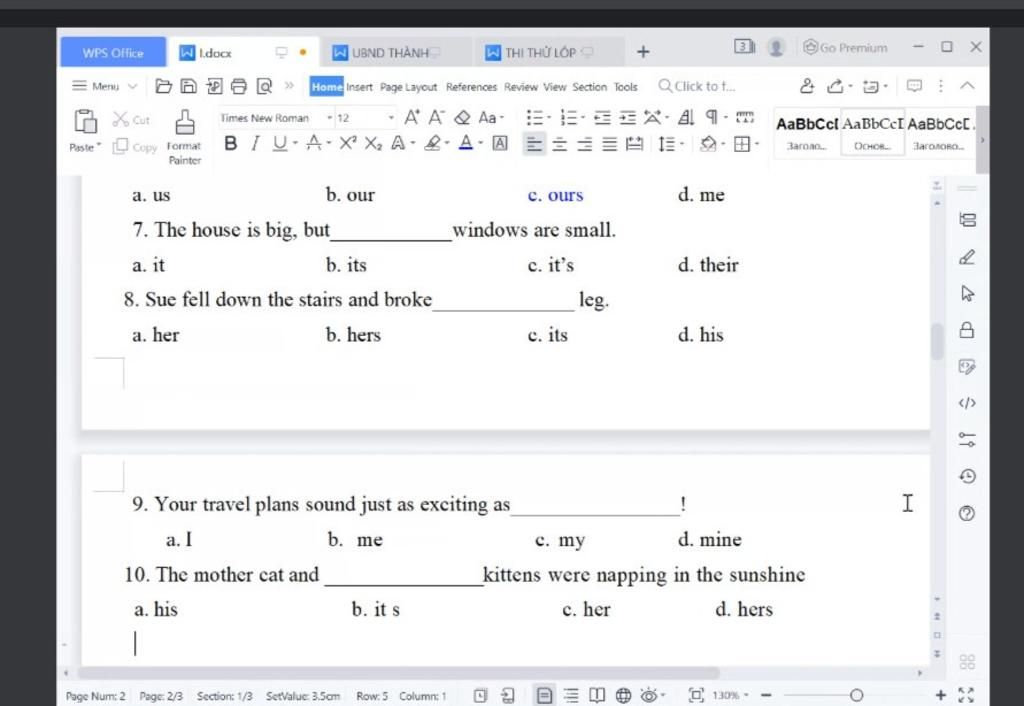Open help question mark in right sidebar
This screenshot has width=1024, height=706.
[x=967, y=513]
